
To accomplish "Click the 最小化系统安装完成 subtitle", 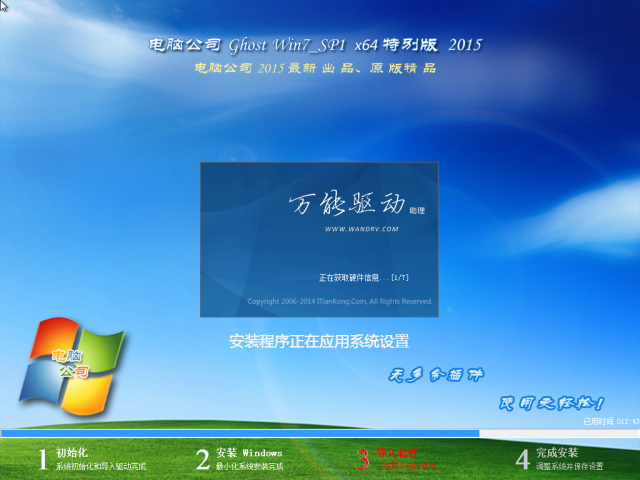I will click(x=249, y=466).
